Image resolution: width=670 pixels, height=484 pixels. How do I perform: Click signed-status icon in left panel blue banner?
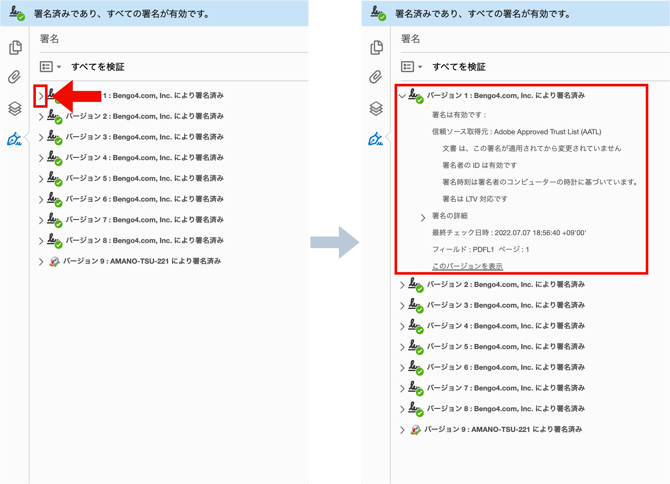point(17,13)
